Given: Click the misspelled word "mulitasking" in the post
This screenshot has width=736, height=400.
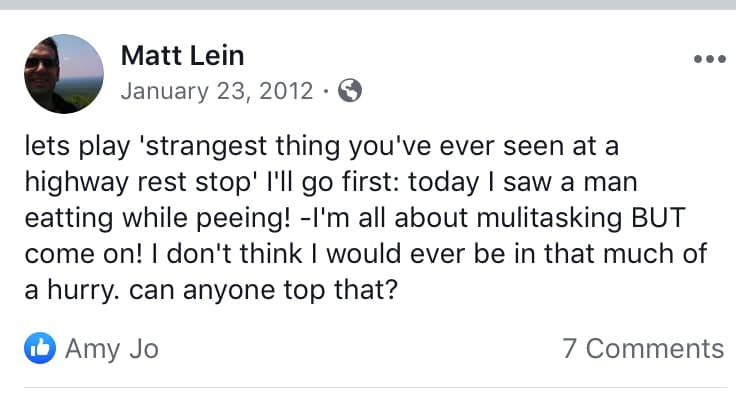Looking at the screenshot, I should (x=549, y=218).
